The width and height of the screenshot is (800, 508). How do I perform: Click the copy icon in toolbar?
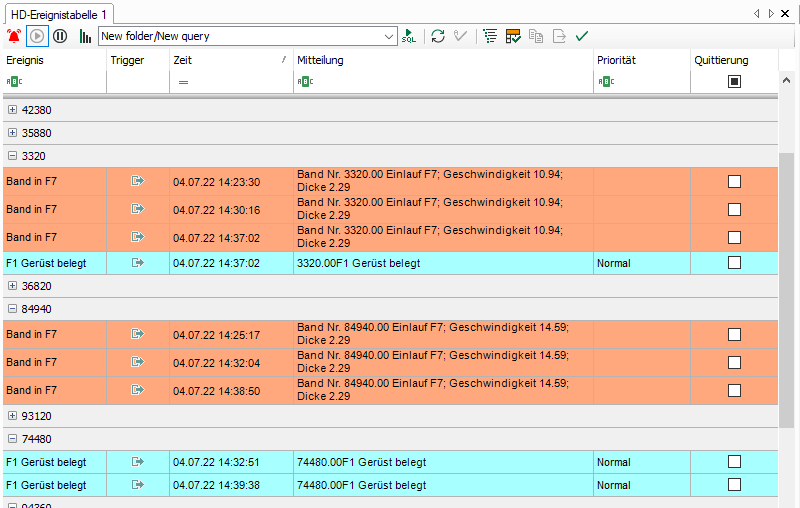[x=536, y=36]
